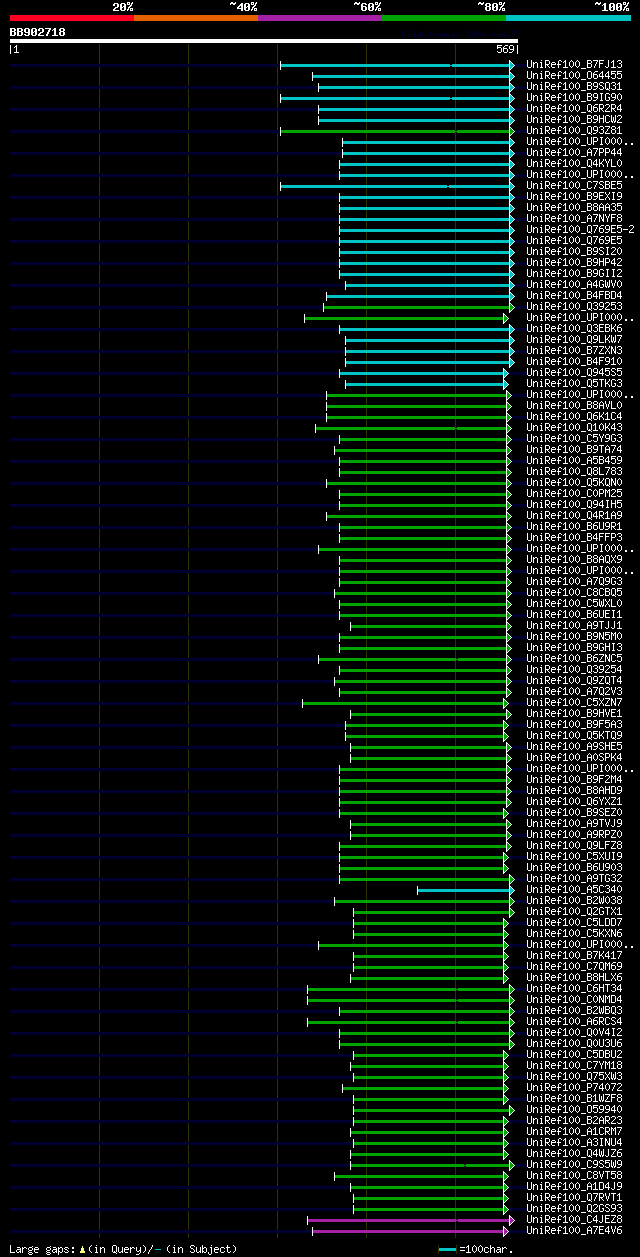This screenshot has height=1257, width=640.
Task: Select the UniRef100_A9SHE5 label
Action: (x=575, y=746)
